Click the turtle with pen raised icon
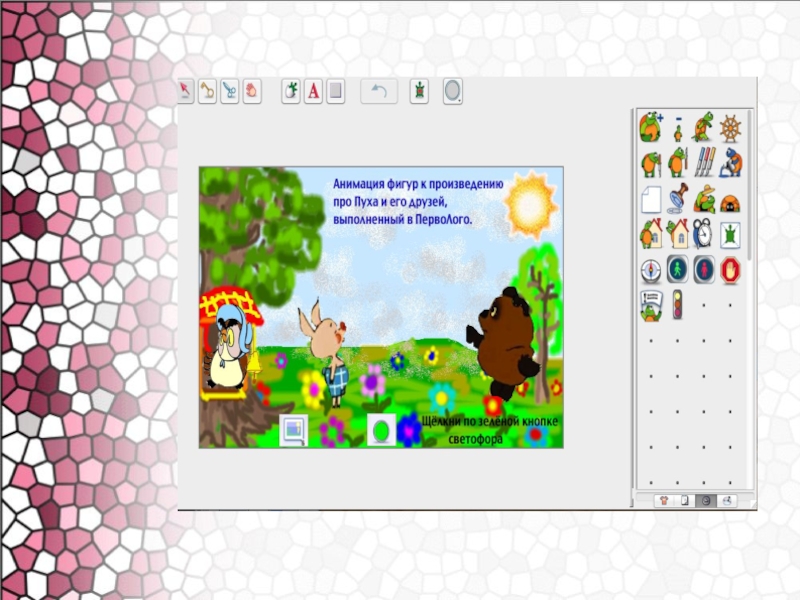This screenshot has height=600, width=800. [678, 163]
